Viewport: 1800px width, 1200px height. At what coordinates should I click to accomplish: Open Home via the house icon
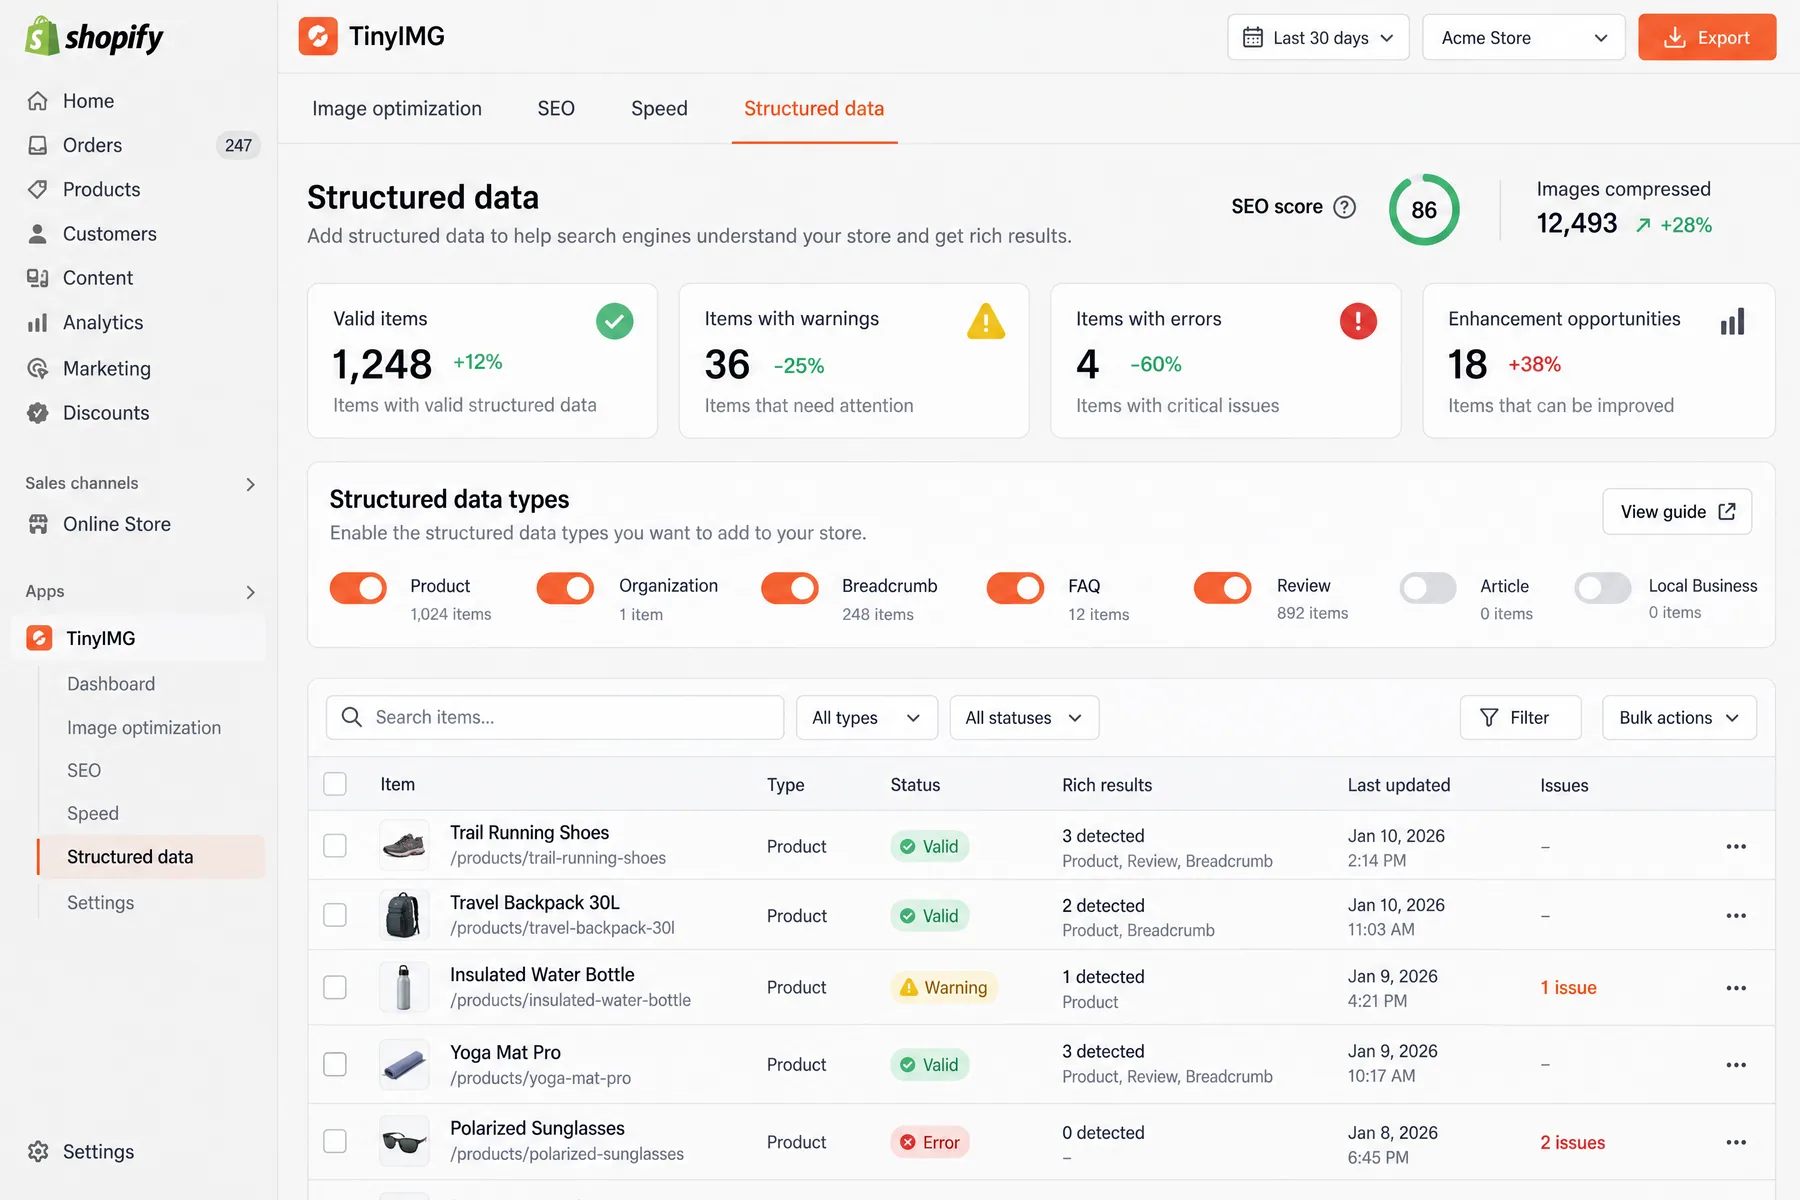[38, 101]
